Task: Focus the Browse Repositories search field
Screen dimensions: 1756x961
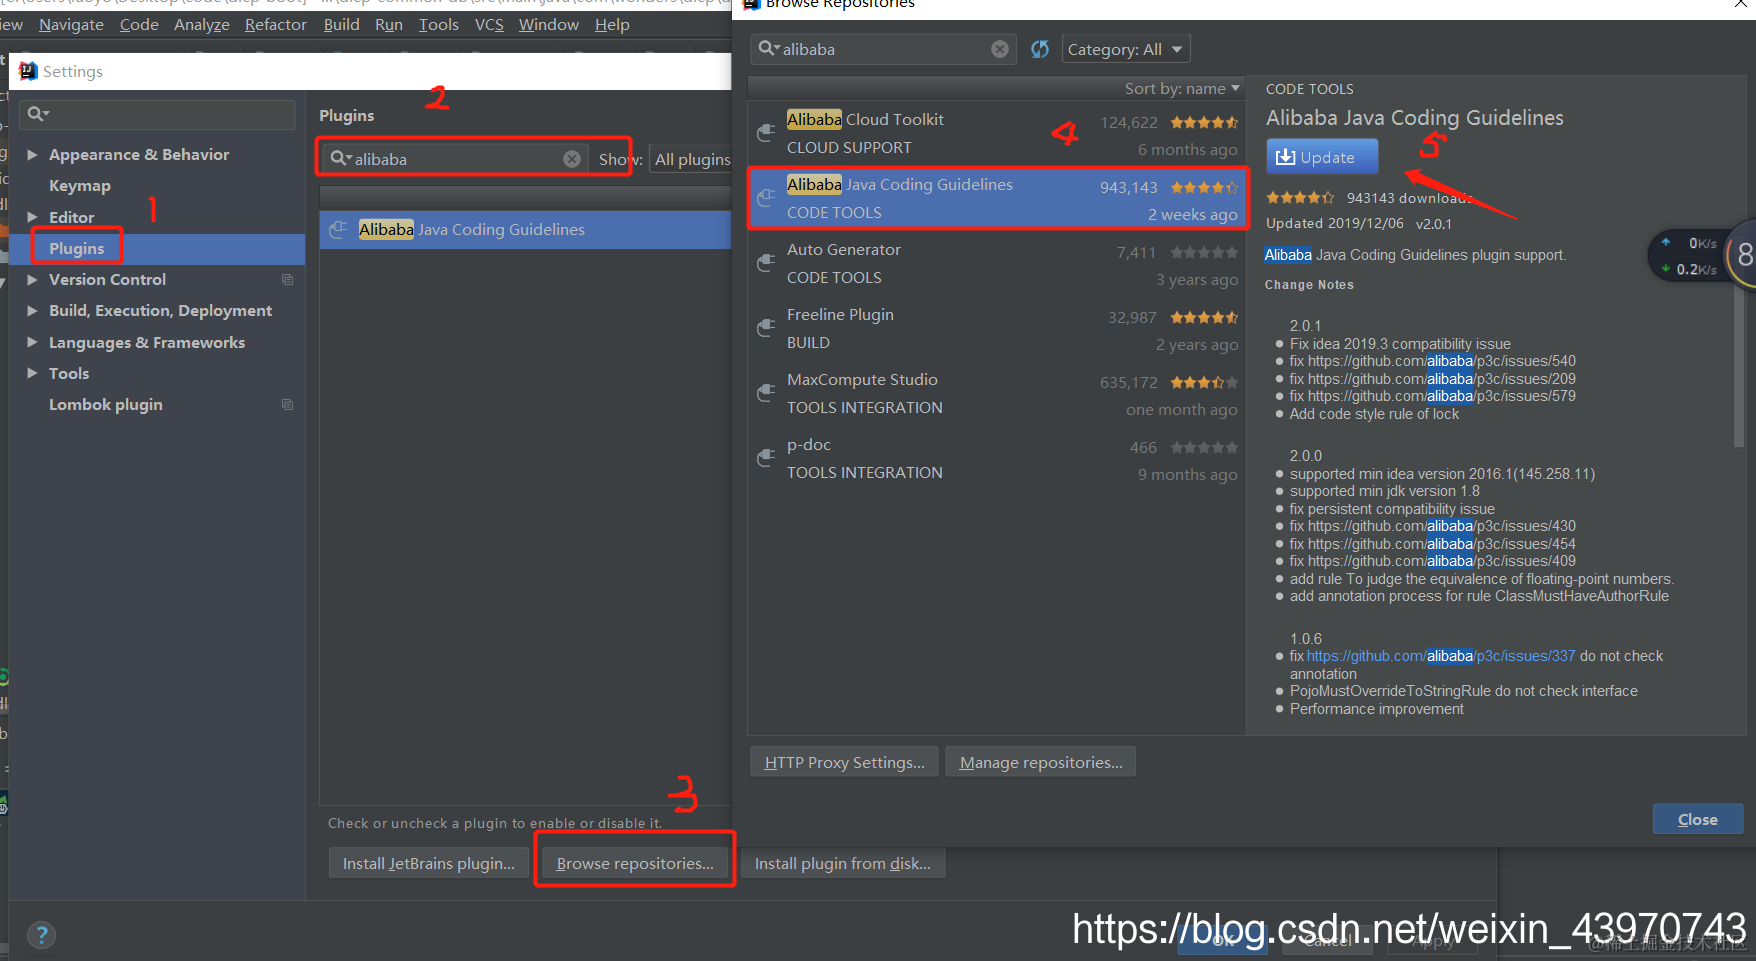Action: [882, 49]
